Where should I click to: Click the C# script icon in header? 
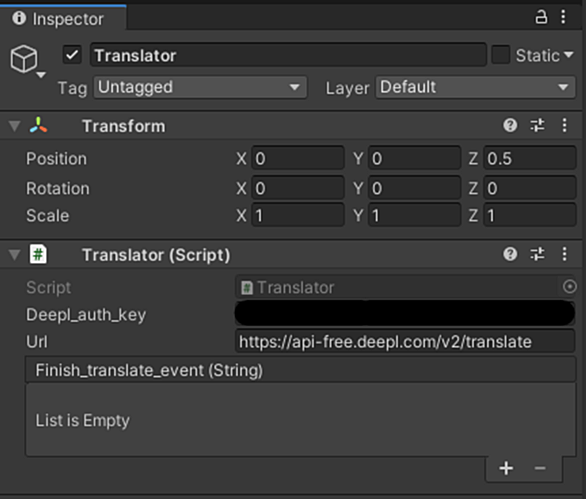[x=38, y=254]
